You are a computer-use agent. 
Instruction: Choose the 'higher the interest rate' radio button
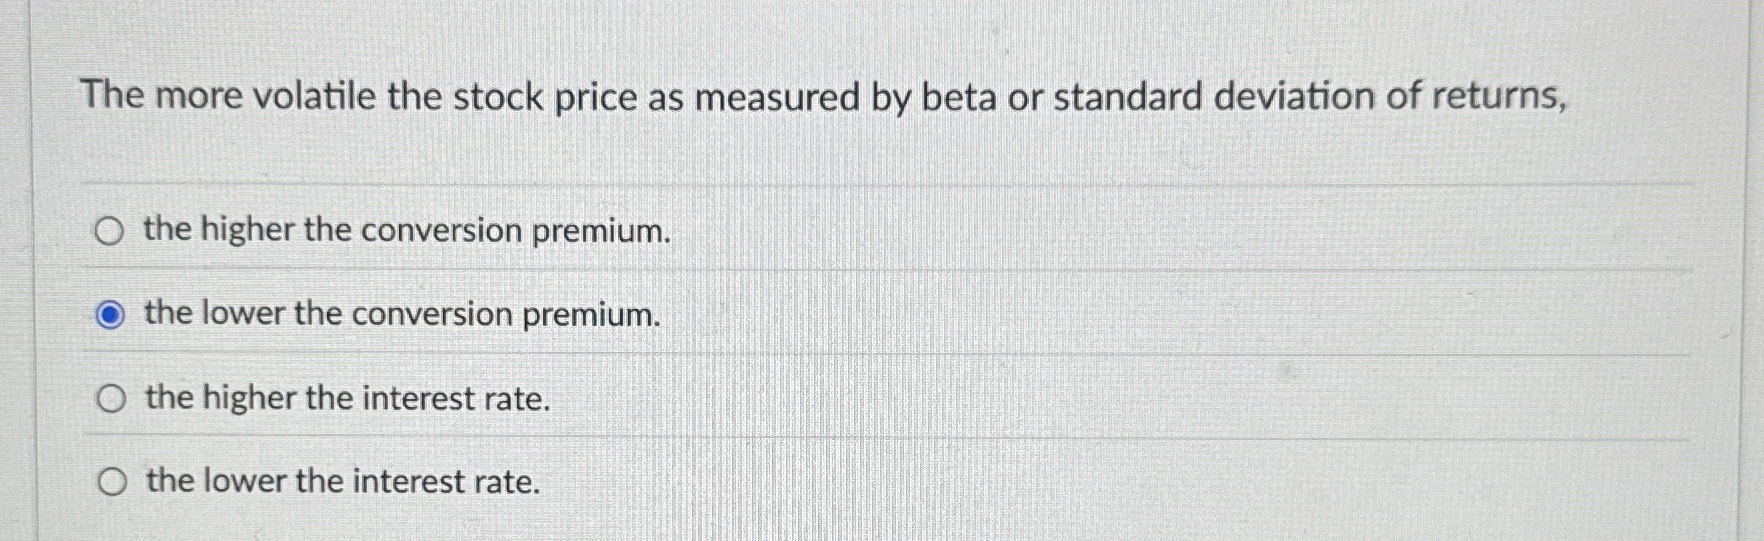[x=111, y=400]
